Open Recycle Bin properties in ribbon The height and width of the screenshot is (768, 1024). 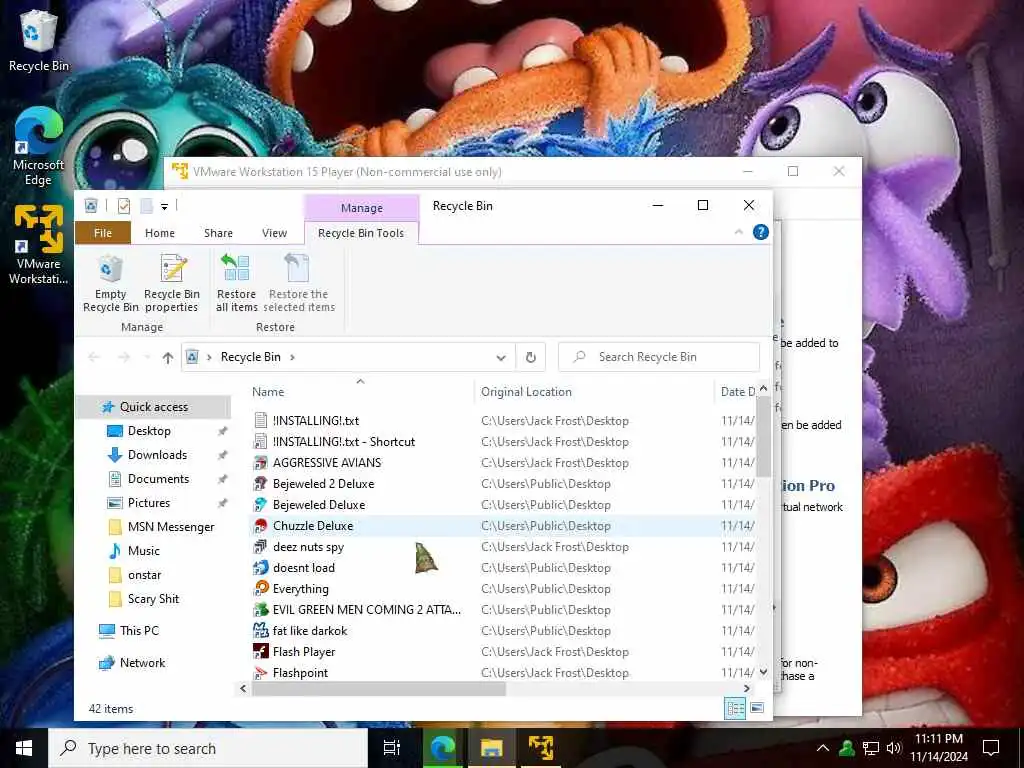pyautogui.click(x=172, y=283)
